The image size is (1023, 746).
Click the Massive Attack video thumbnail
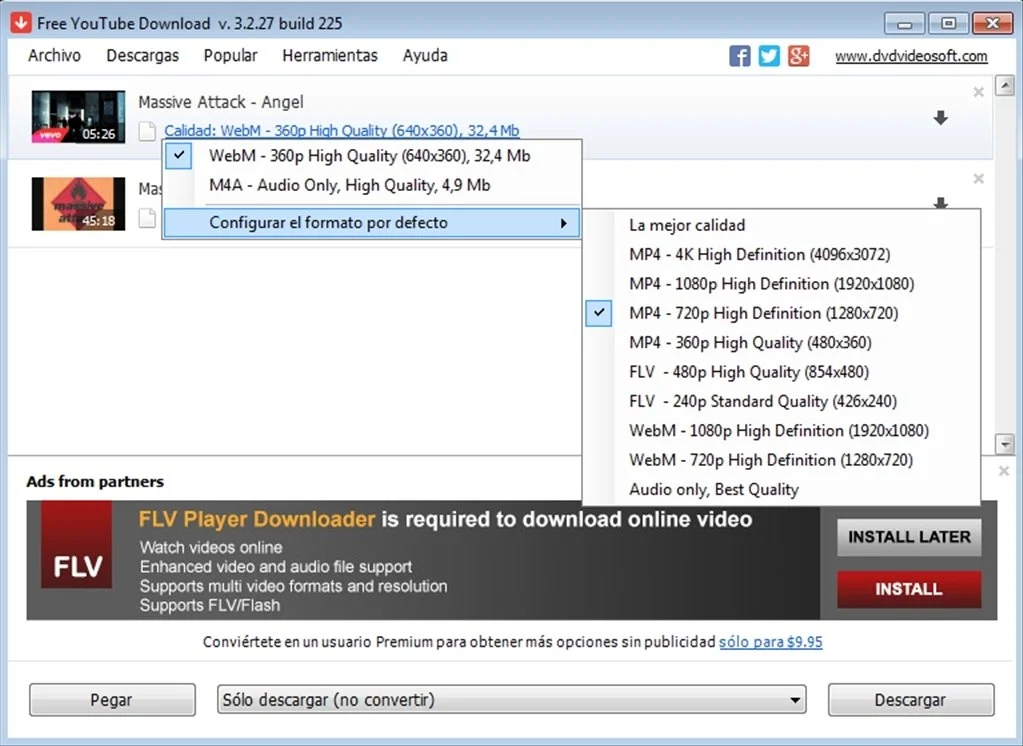[x=77, y=117]
